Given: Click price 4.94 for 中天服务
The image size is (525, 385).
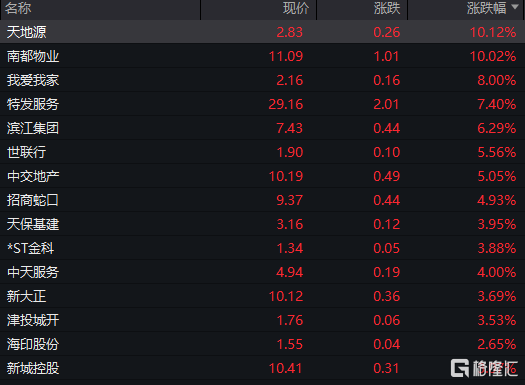Looking at the screenshot, I should 290,272.
